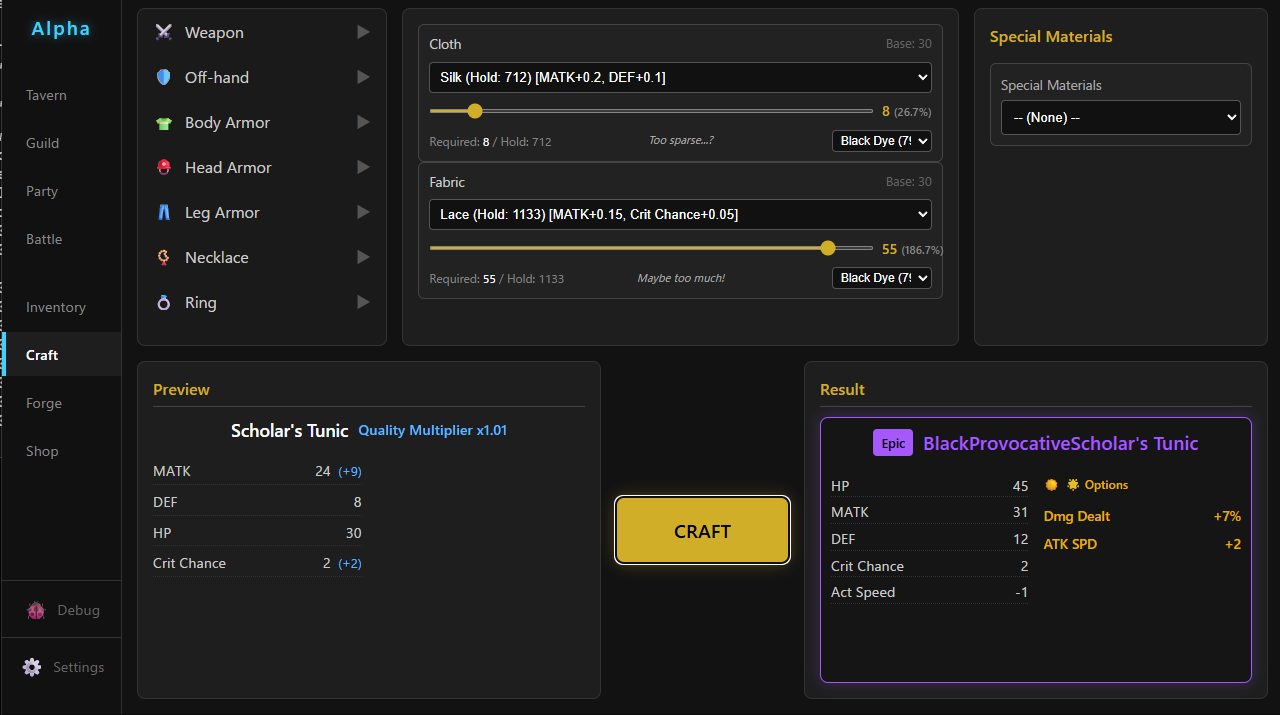Expand the Head Armor category arrow
This screenshot has width=1280, height=715.
pyautogui.click(x=363, y=167)
